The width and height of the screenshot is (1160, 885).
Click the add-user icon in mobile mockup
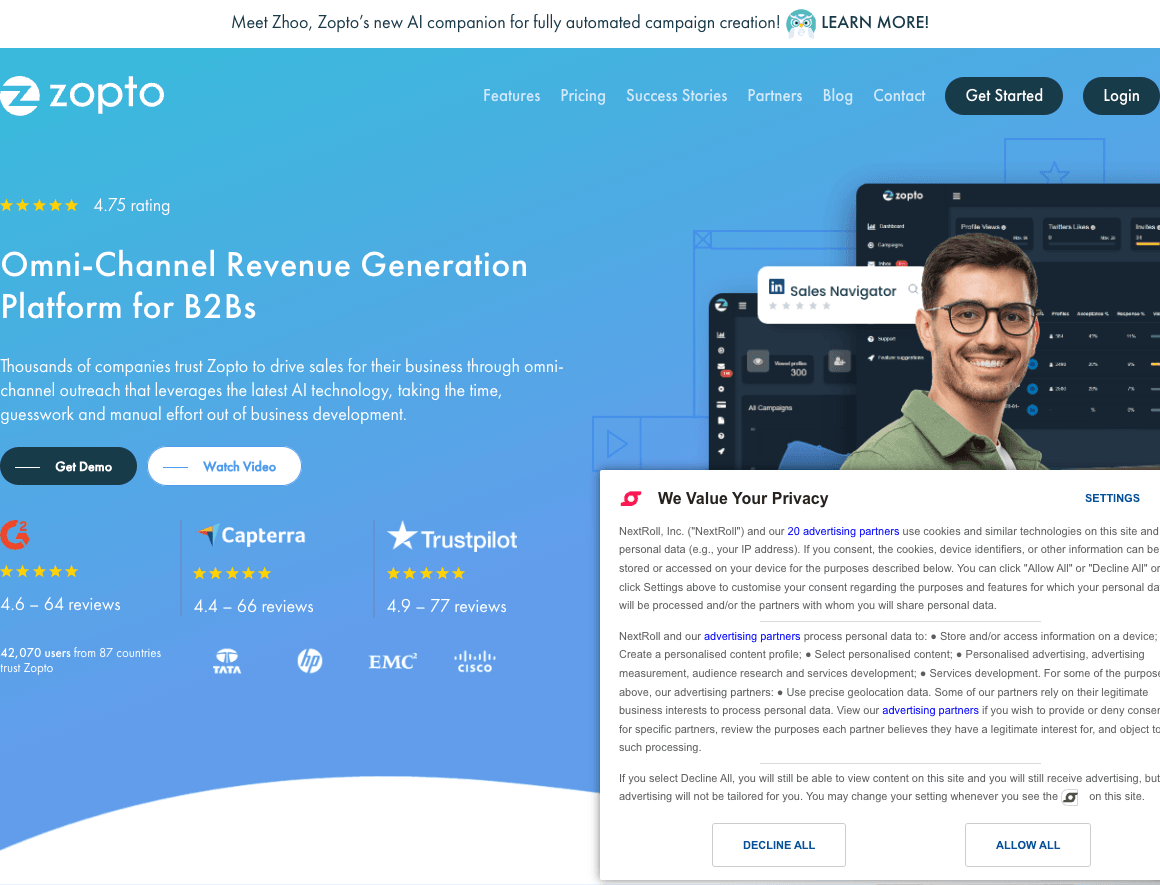click(x=839, y=361)
